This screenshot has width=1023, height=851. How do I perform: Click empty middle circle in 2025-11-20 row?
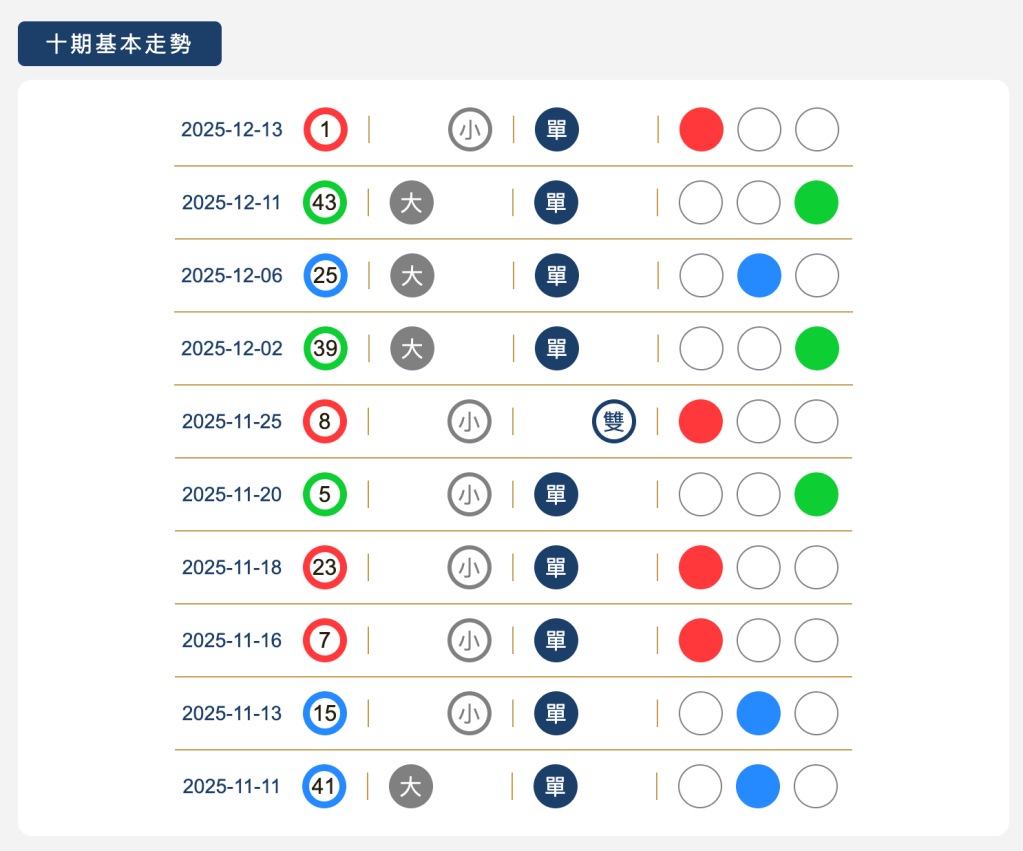tap(759, 495)
